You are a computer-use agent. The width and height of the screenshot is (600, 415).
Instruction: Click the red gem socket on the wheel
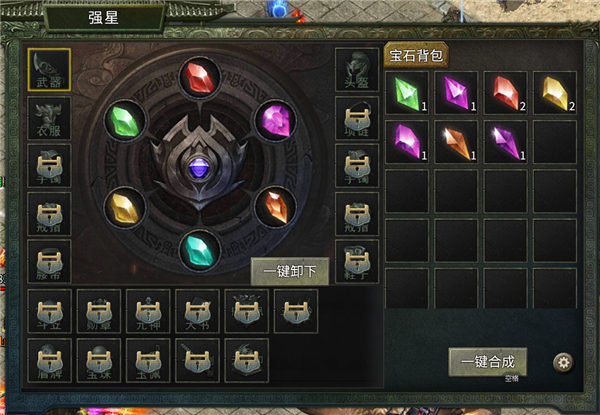coord(199,78)
